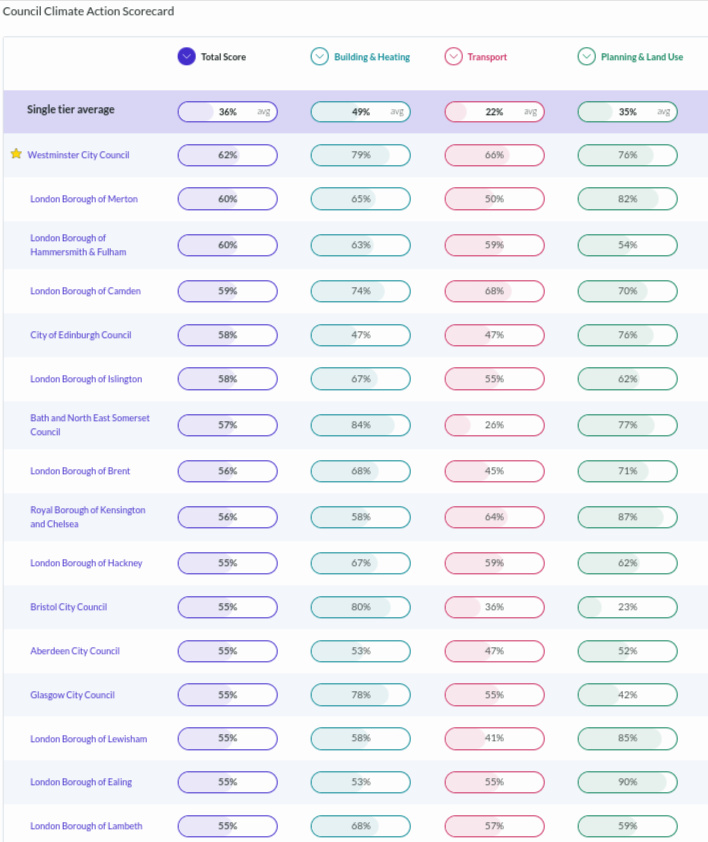Open Glasgow City Council page
The image size is (708, 842).
pyautogui.click(x=72, y=695)
